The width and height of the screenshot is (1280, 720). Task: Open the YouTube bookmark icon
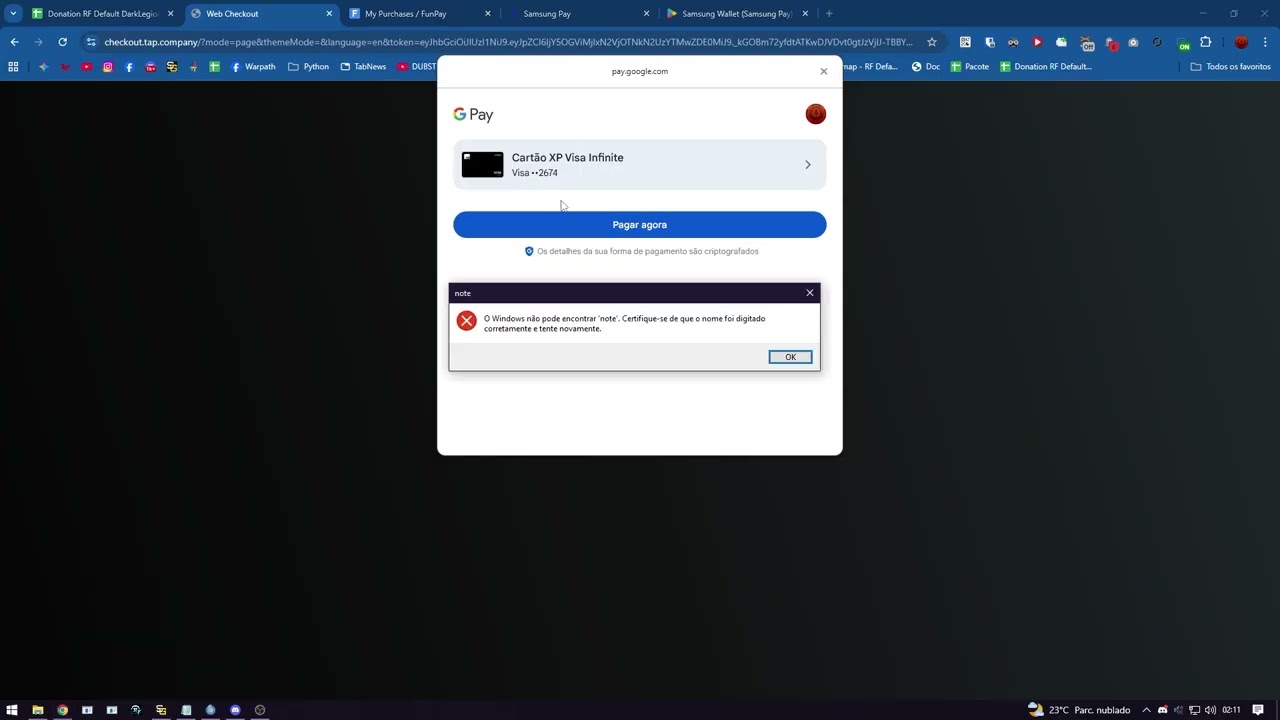86,67
